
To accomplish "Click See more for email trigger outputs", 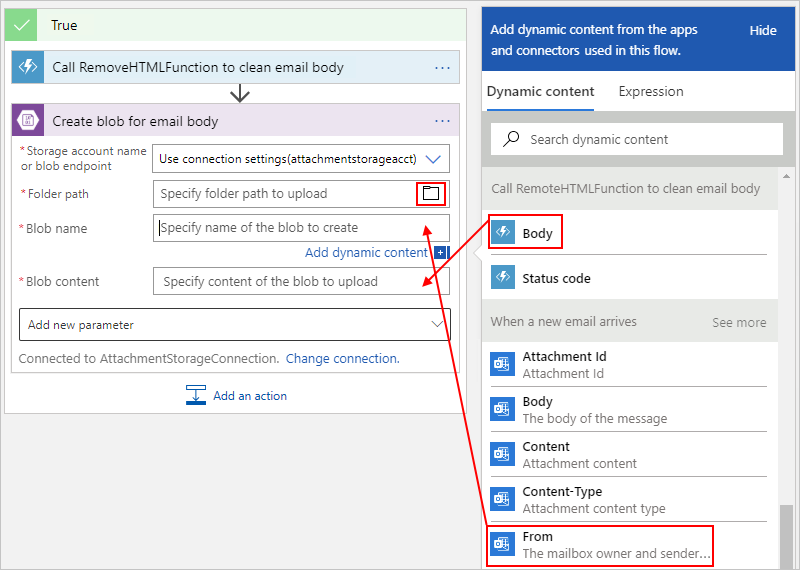I will point(739,322).
